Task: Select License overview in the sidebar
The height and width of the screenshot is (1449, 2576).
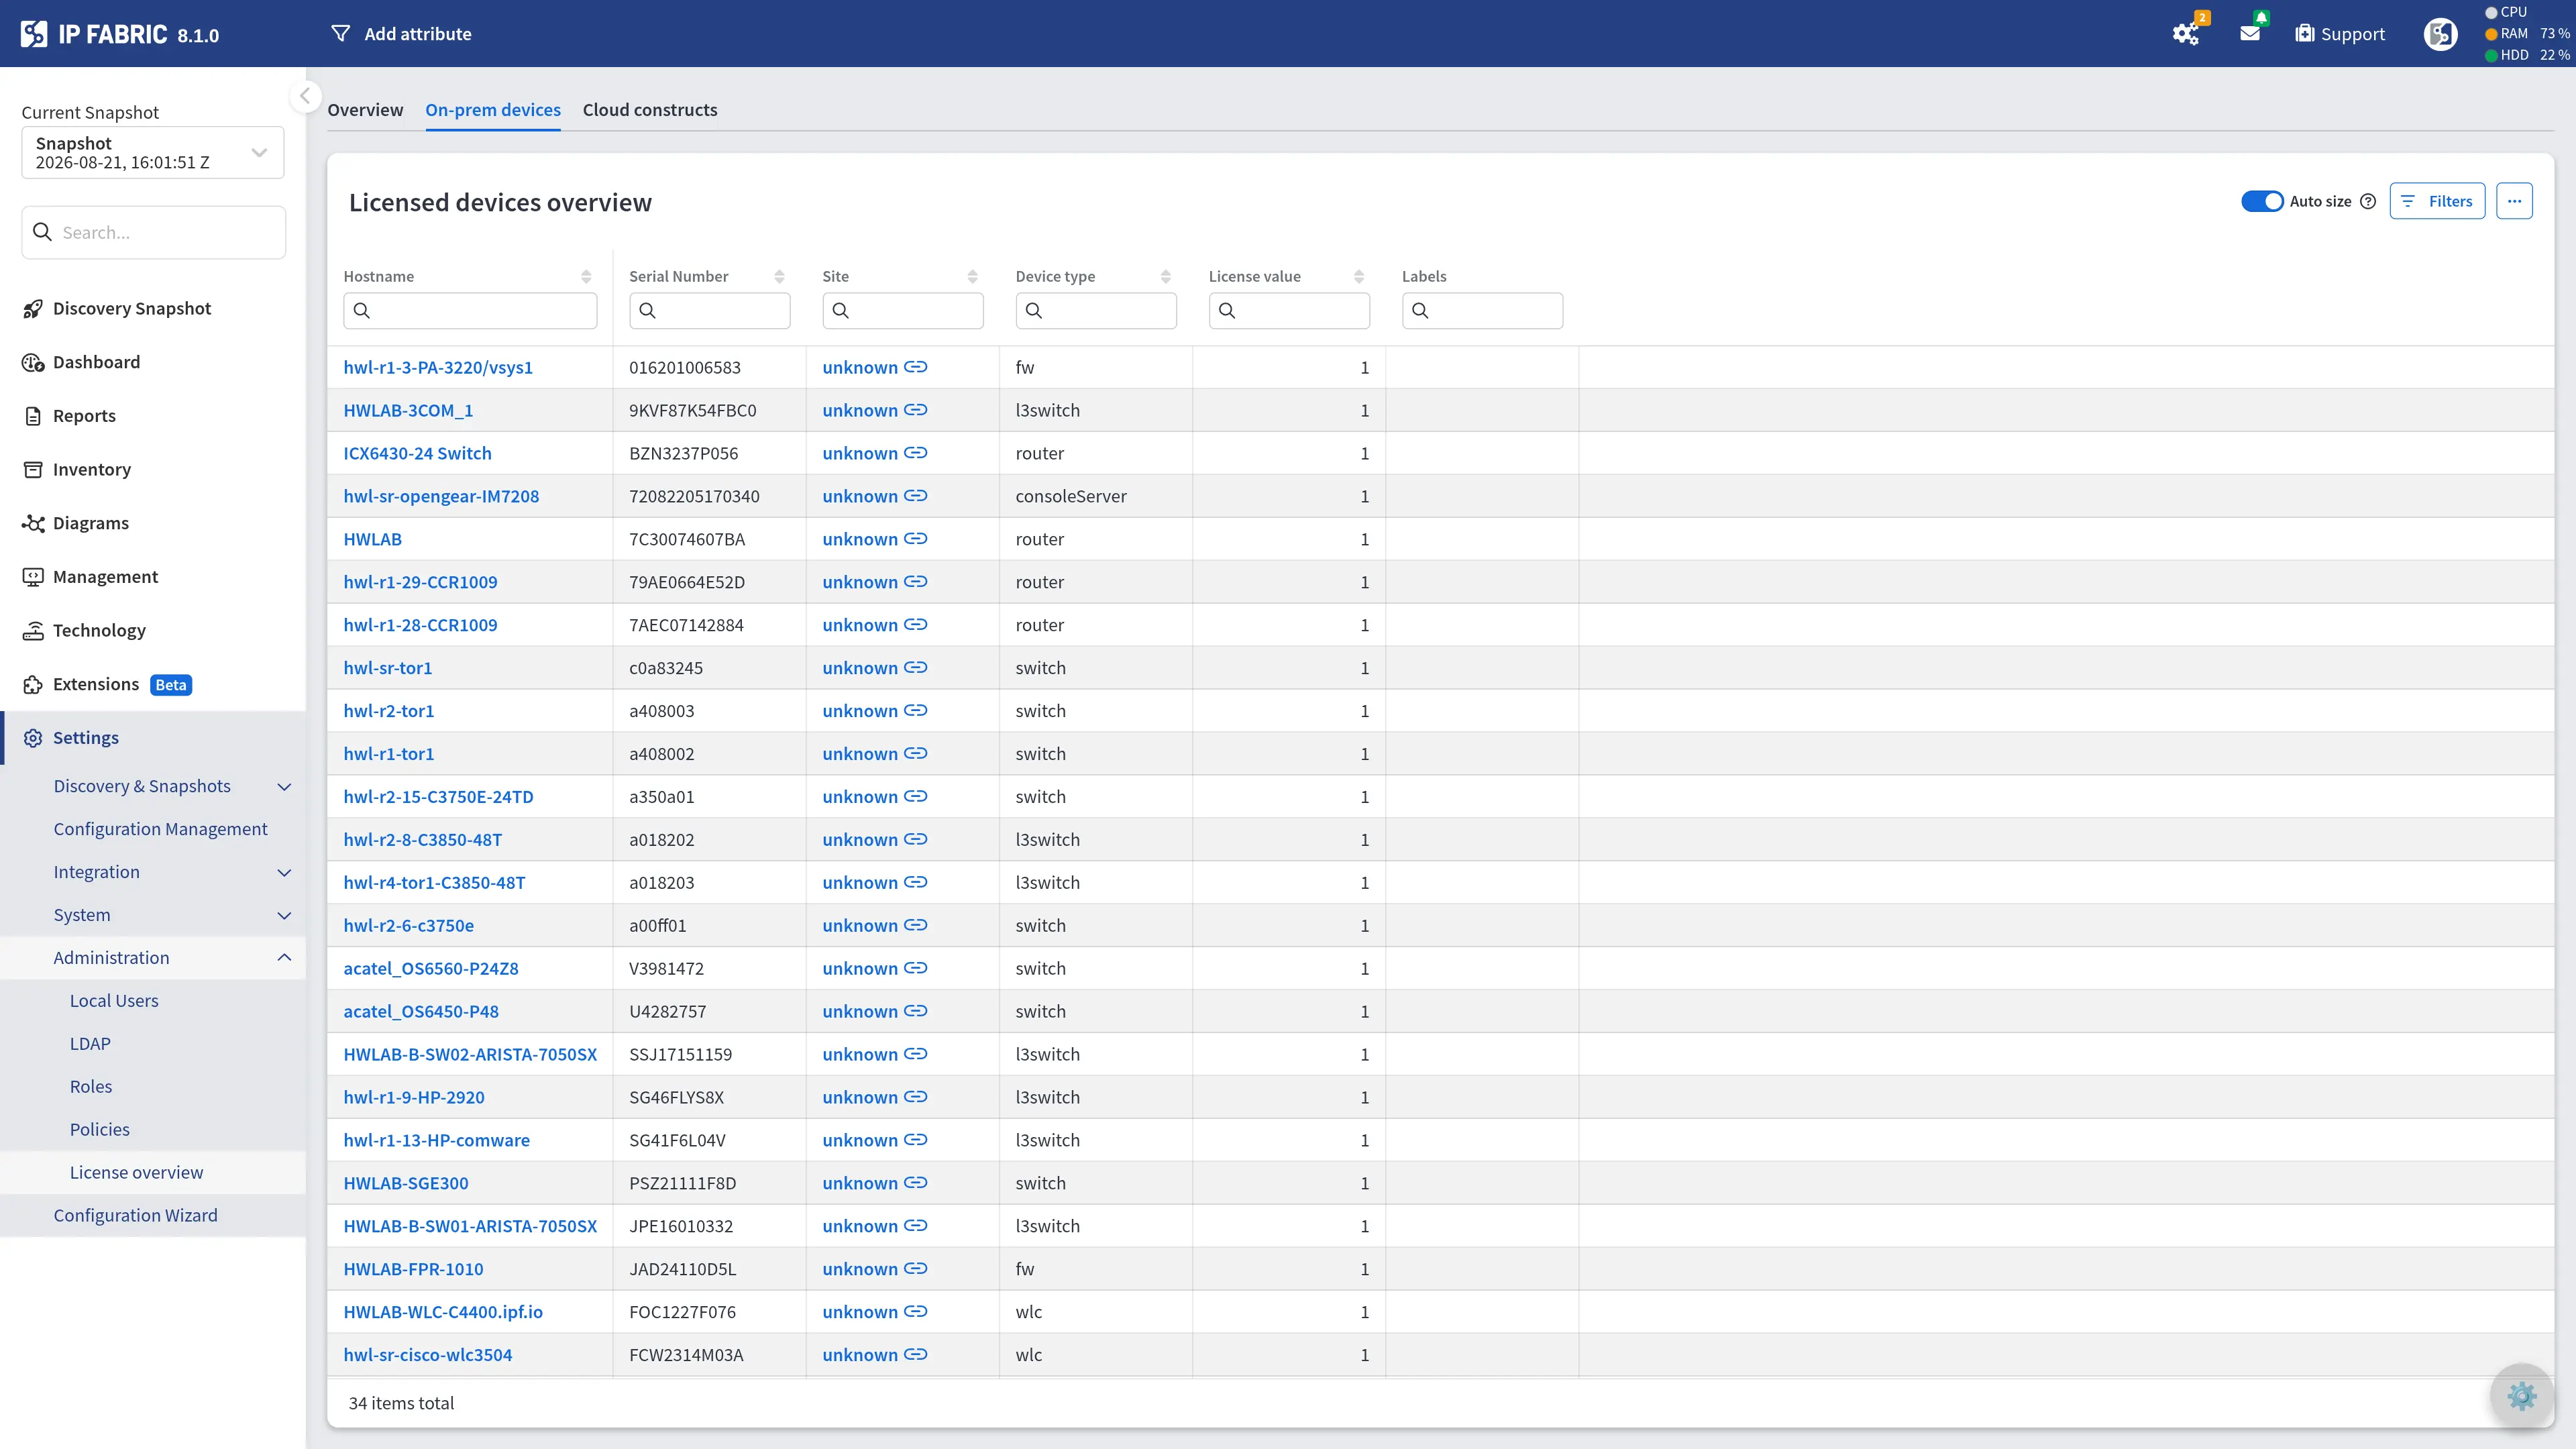Action: (x=136, y=1173)
